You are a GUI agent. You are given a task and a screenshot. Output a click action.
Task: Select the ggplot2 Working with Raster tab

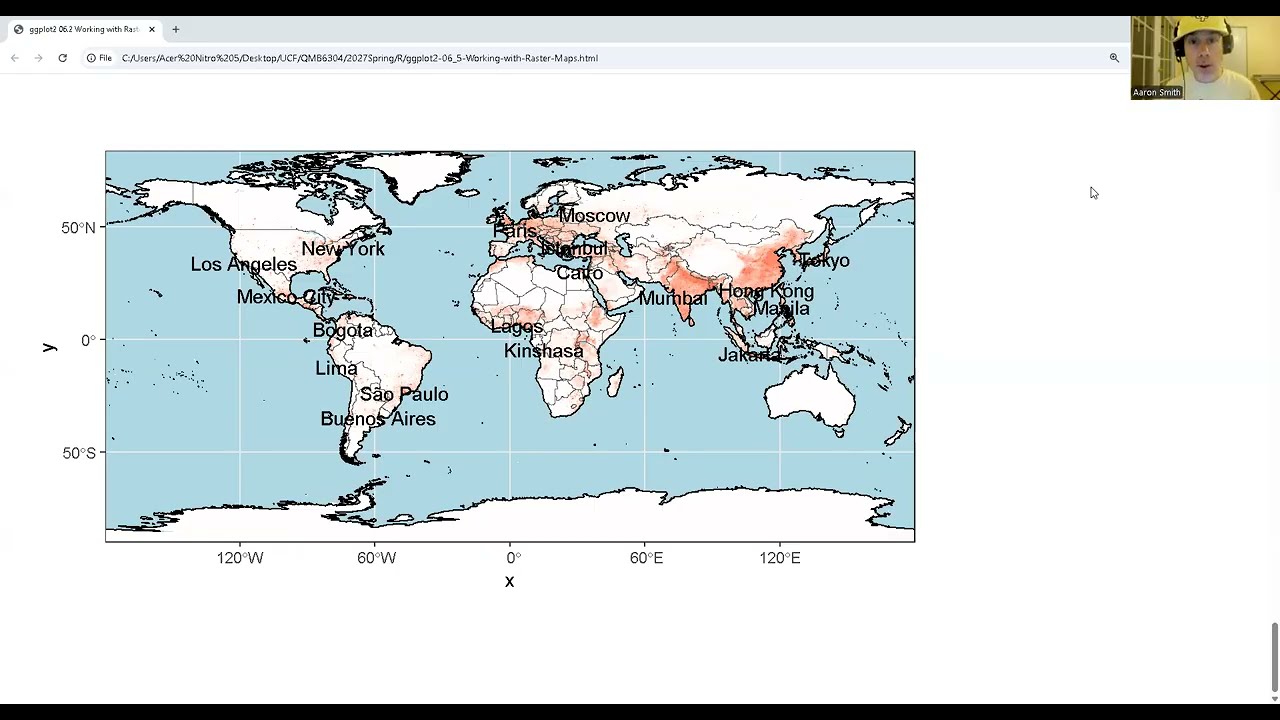pyautogui.click(x=83, y=29)
